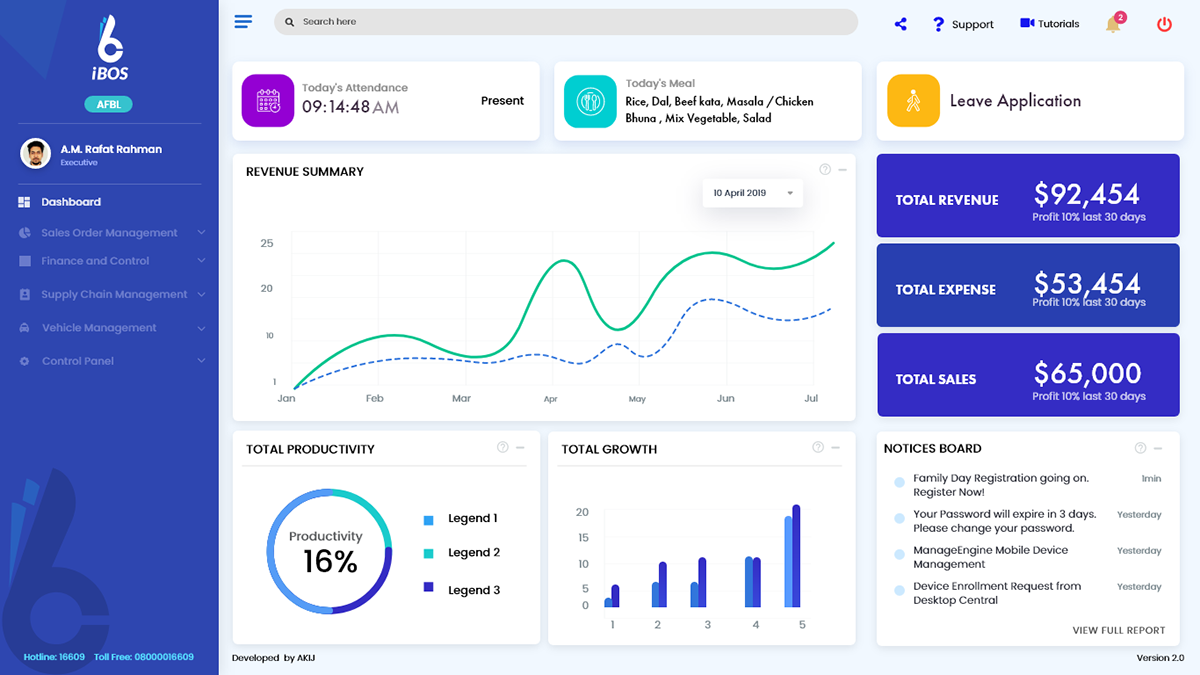Image resolution: width=1200 pixels, height=675 pixels.
Task: Click the Legend 2 color swatch
Action: click(429, 553)
